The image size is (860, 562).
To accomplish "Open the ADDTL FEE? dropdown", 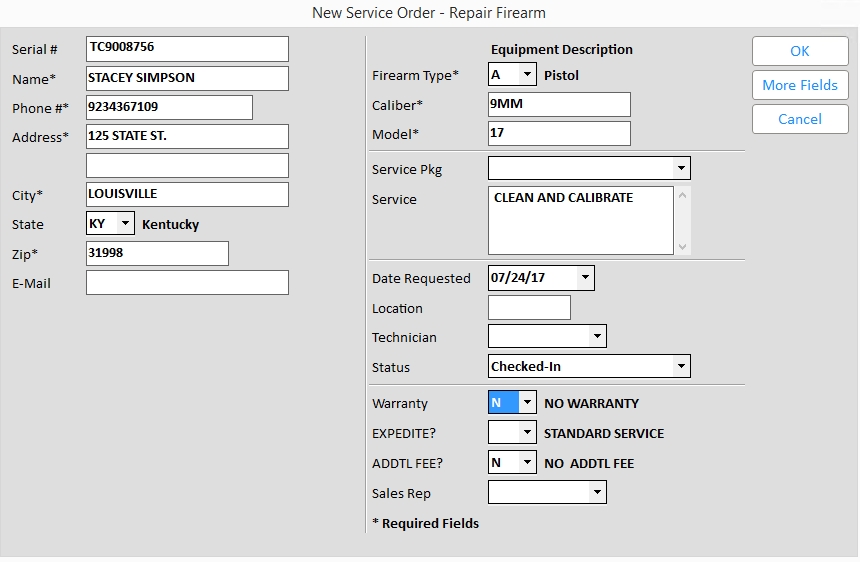I will [x=527, y=463].
